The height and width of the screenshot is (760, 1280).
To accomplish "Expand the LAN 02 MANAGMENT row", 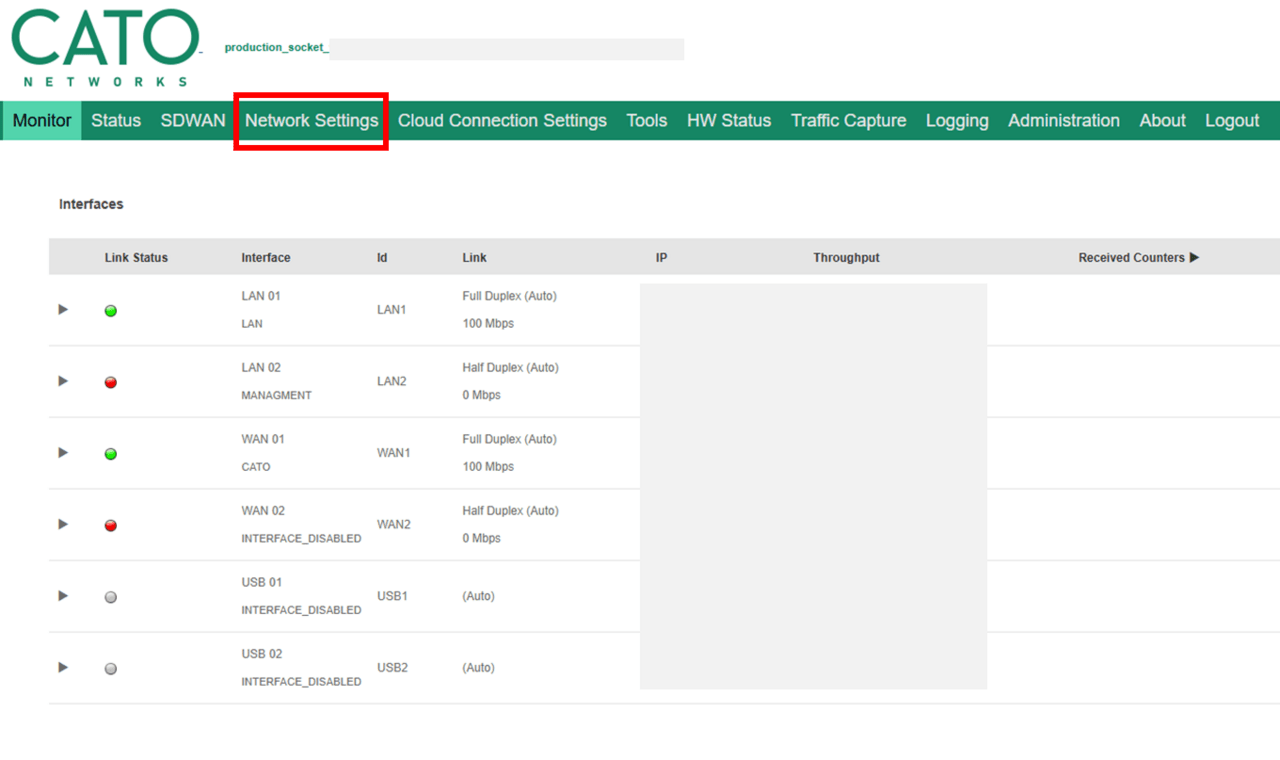I will pyautogui.click(x=63, y=381).
